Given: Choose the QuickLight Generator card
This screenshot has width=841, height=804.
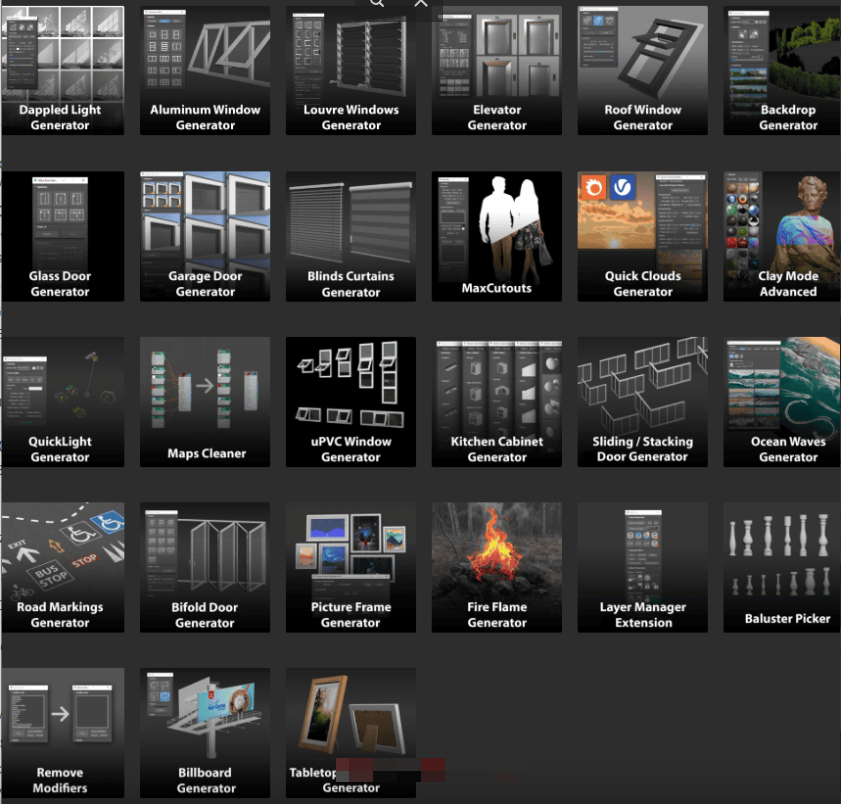Looking at the screenshot, I should (x=62, y=402).
